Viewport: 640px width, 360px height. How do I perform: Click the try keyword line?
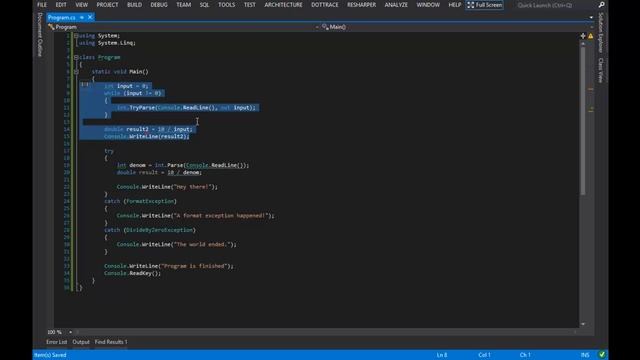click(x=109, y=151)
